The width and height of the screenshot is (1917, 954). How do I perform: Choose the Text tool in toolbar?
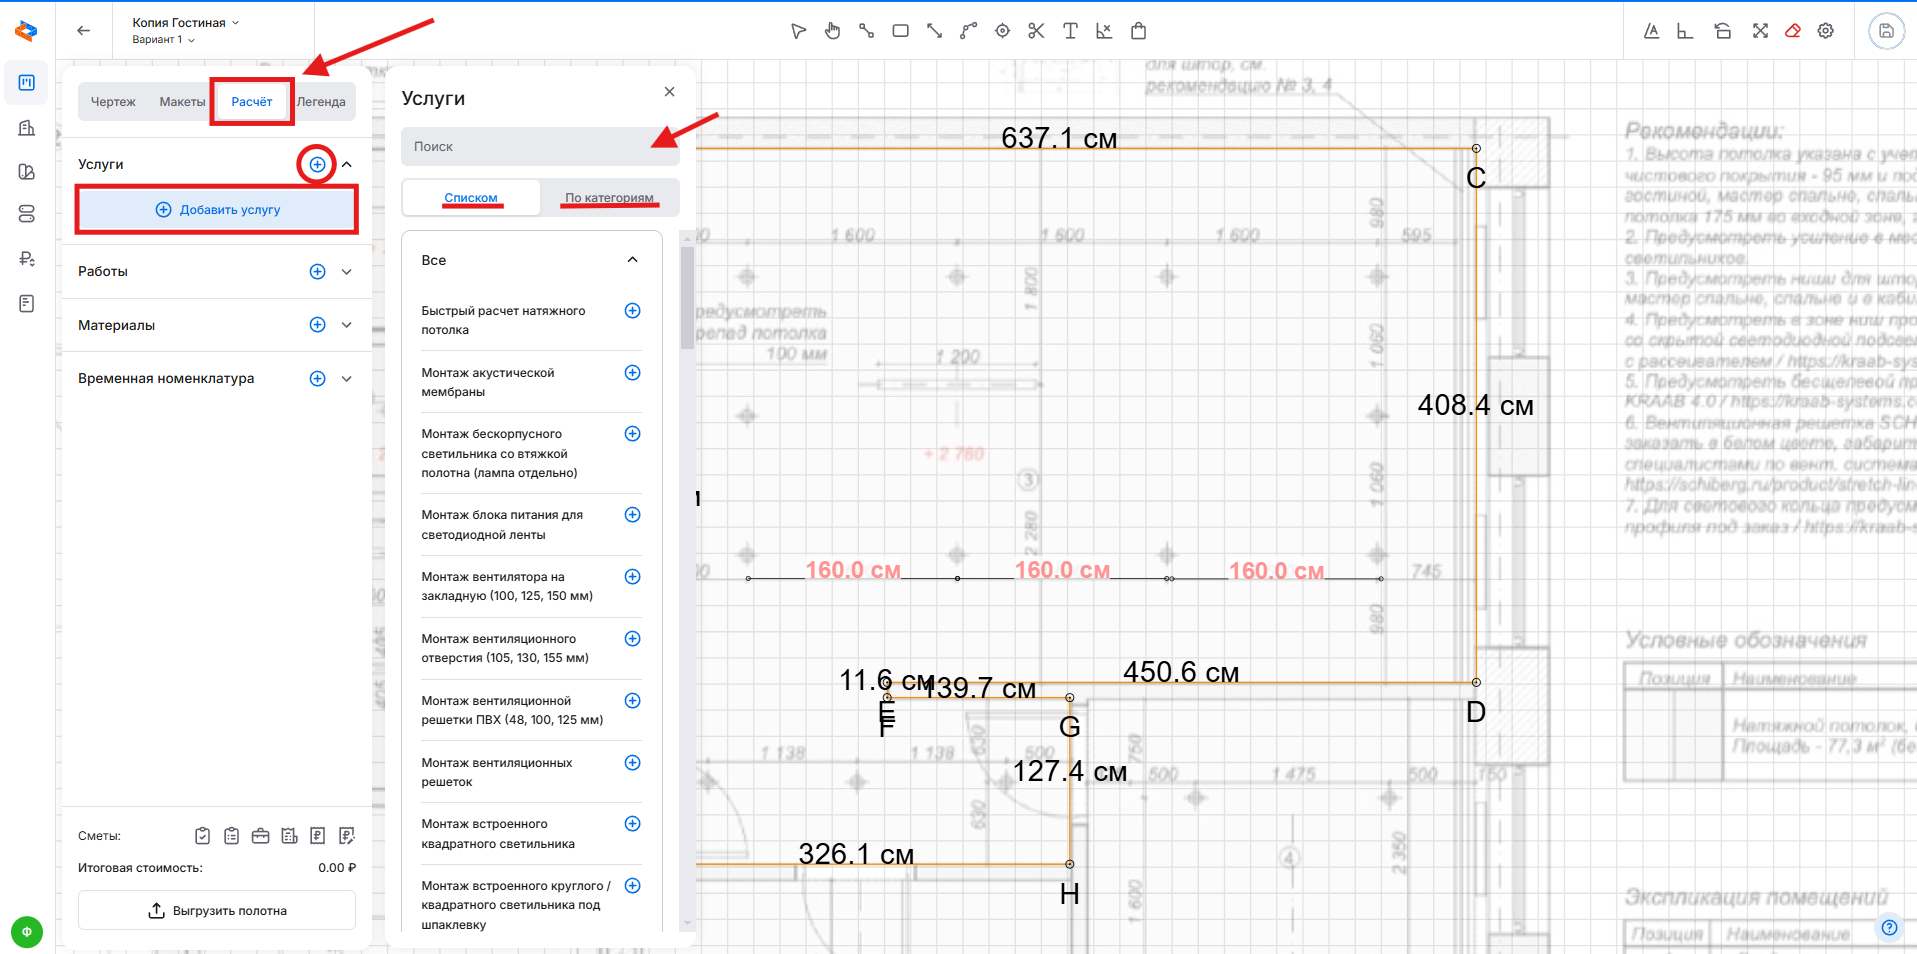1070,31
